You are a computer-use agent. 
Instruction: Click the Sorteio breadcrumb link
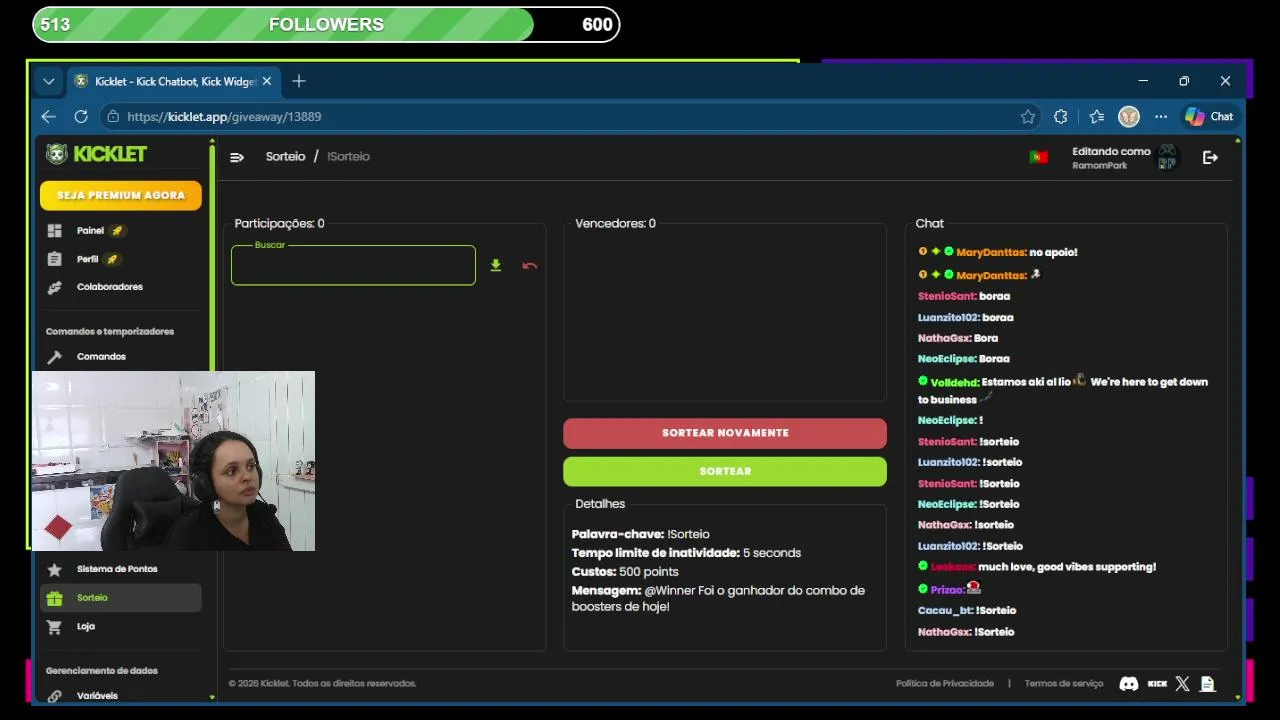click(x=285, y=157)
